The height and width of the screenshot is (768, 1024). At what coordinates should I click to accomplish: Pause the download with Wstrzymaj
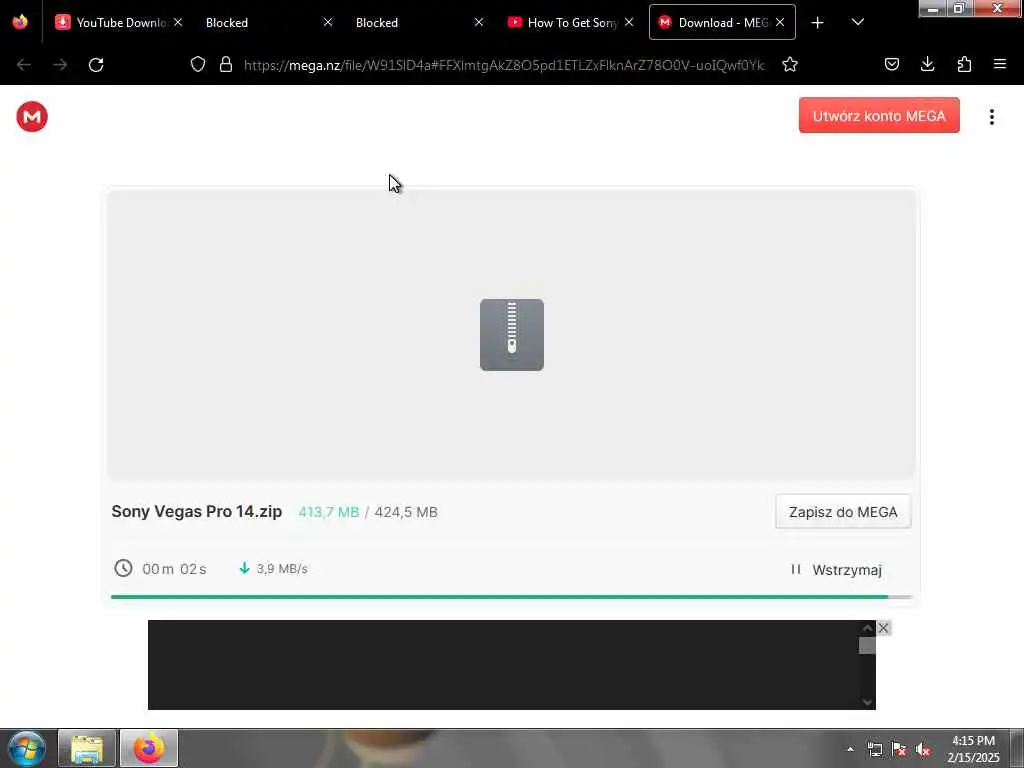837,570
